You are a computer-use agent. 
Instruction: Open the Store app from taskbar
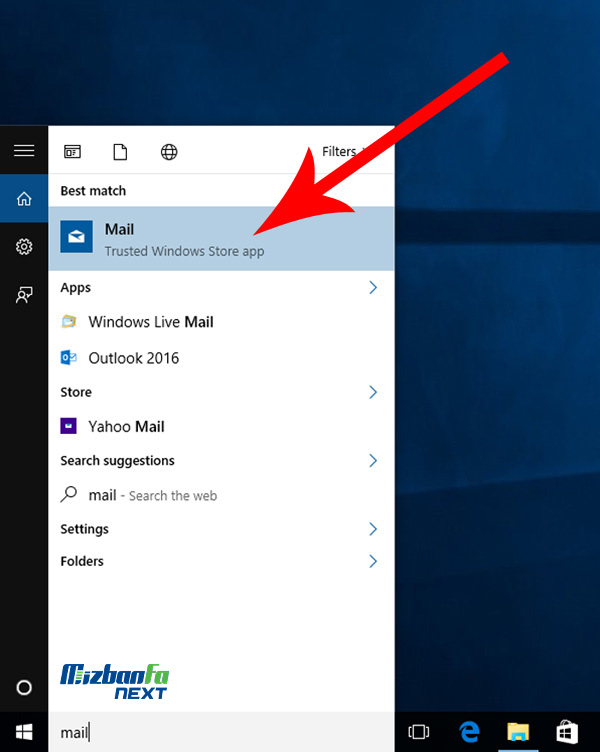tap(566, 732)
